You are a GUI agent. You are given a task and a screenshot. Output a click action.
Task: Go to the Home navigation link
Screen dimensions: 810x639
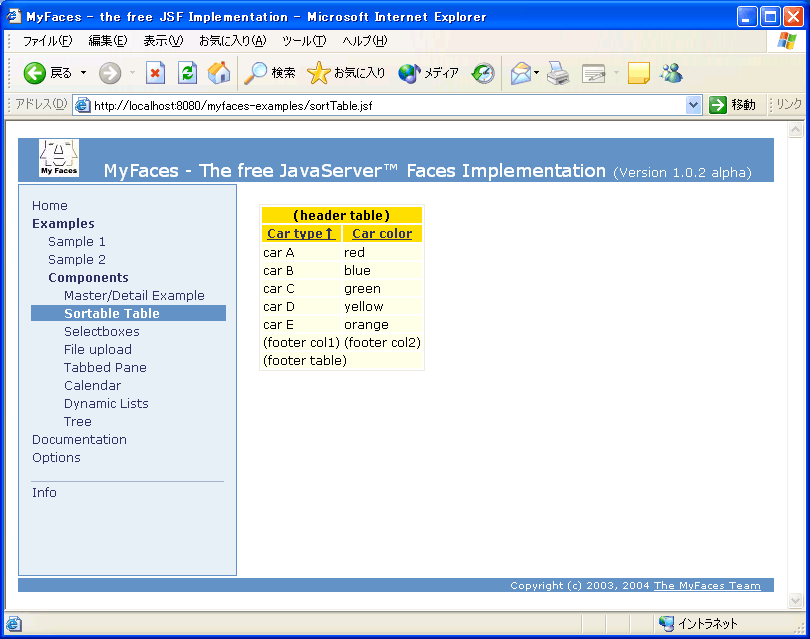coord(50,206)
